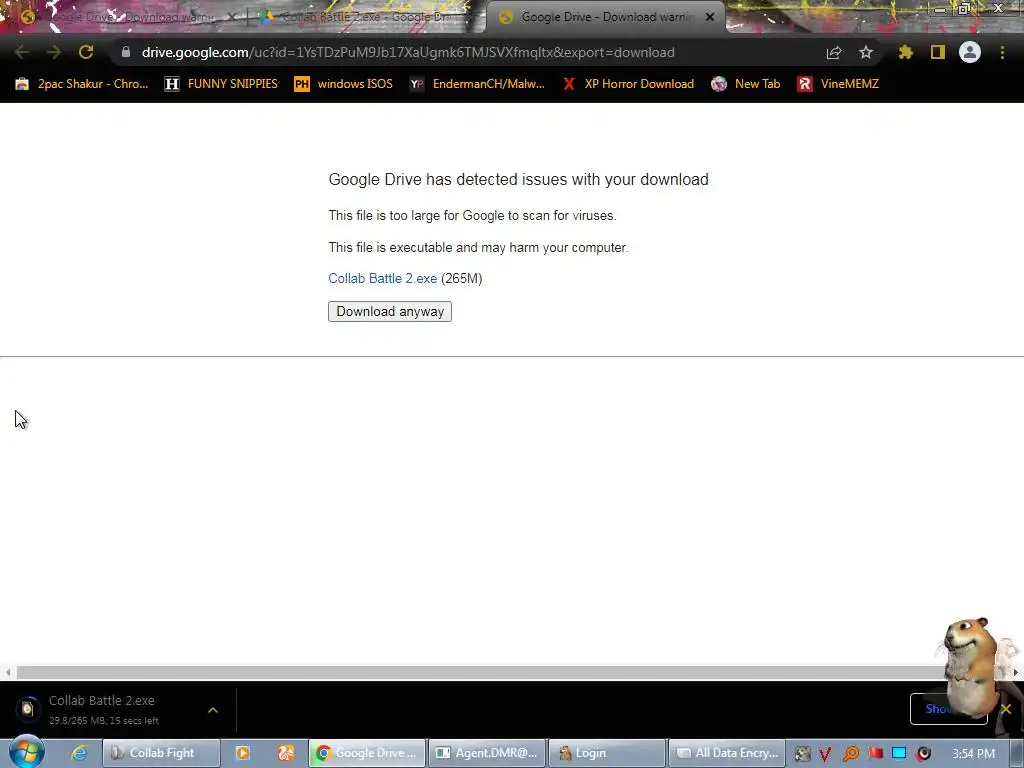Viewport: 1024px width, 768px height.
Task: Open the VineMEMZ bookmark
Action: pos(838,84)
